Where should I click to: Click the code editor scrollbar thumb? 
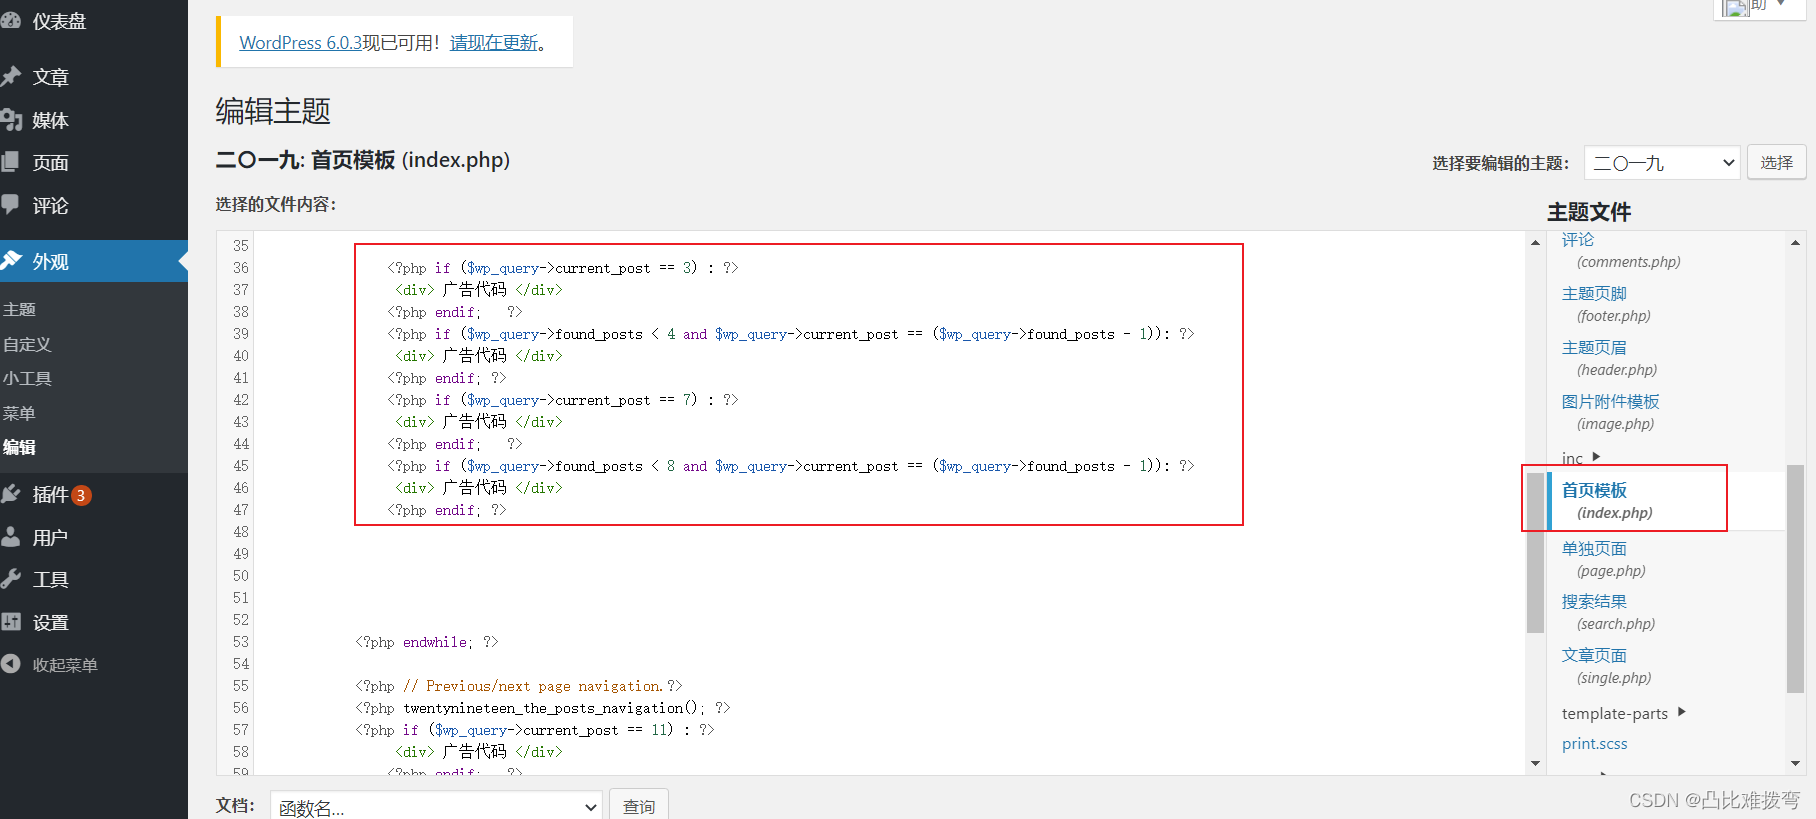[x=1535, y=553]
